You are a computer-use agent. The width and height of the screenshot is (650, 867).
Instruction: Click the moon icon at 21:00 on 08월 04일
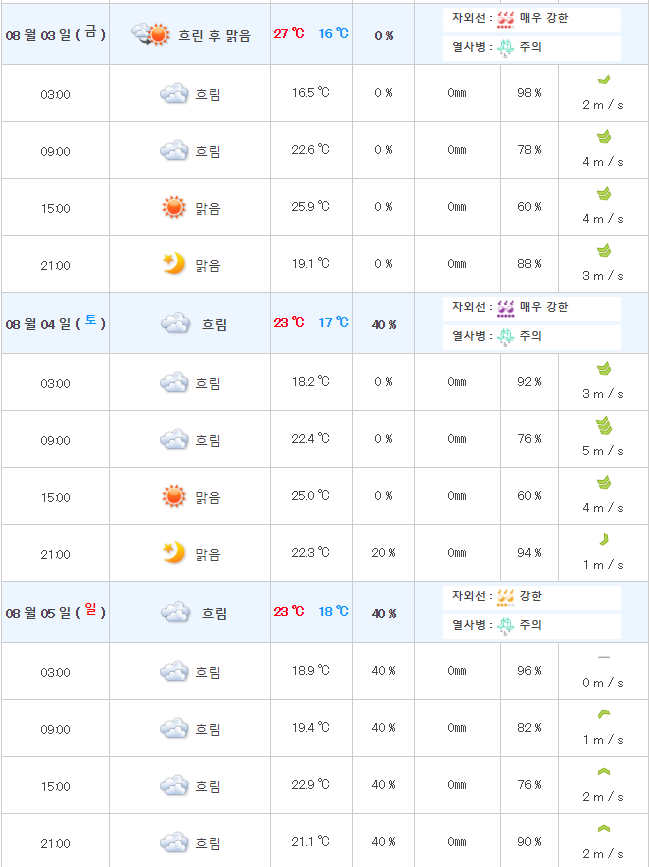point(174,553)
